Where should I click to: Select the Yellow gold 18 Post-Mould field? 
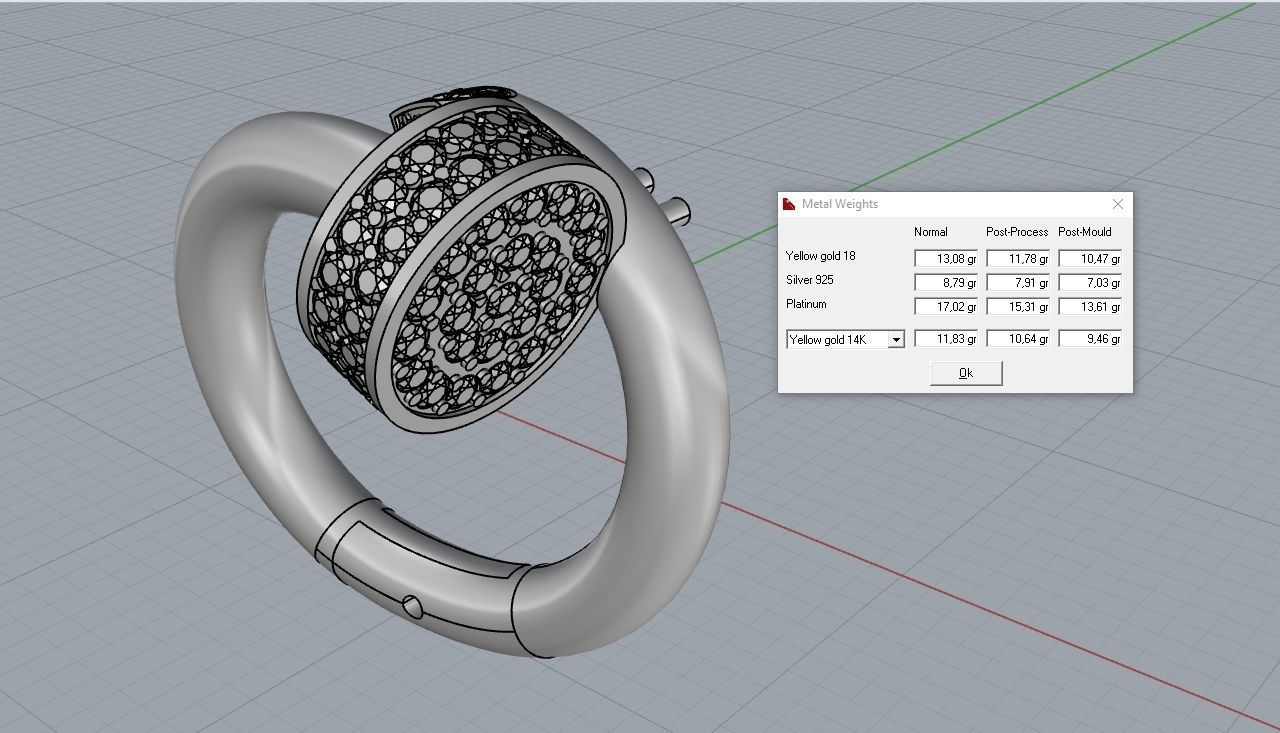(x=1090, y=259)
